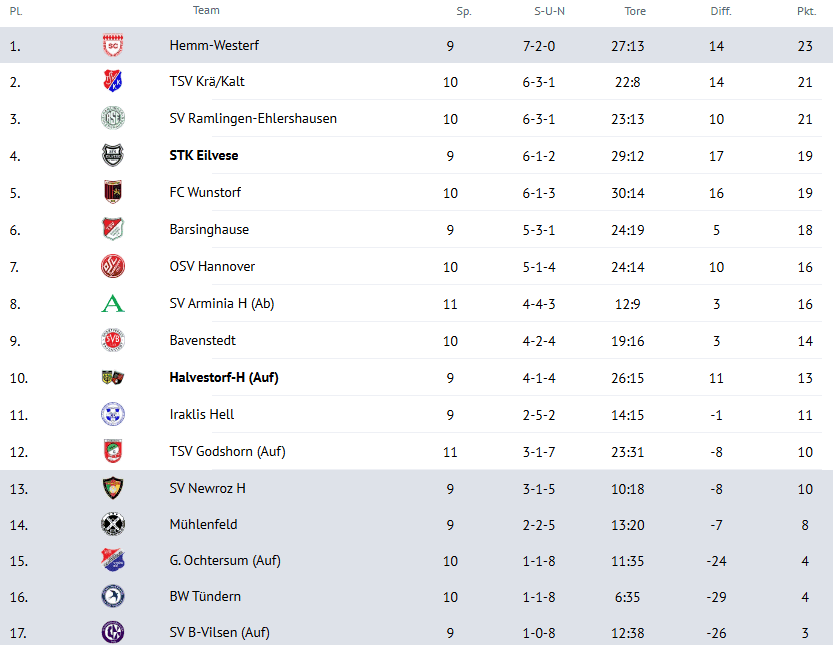The height and width of the screenshot is (645, 833).
Task: Click the TSV Krä/Kalt club logo
Action: (x=113, y=82)
